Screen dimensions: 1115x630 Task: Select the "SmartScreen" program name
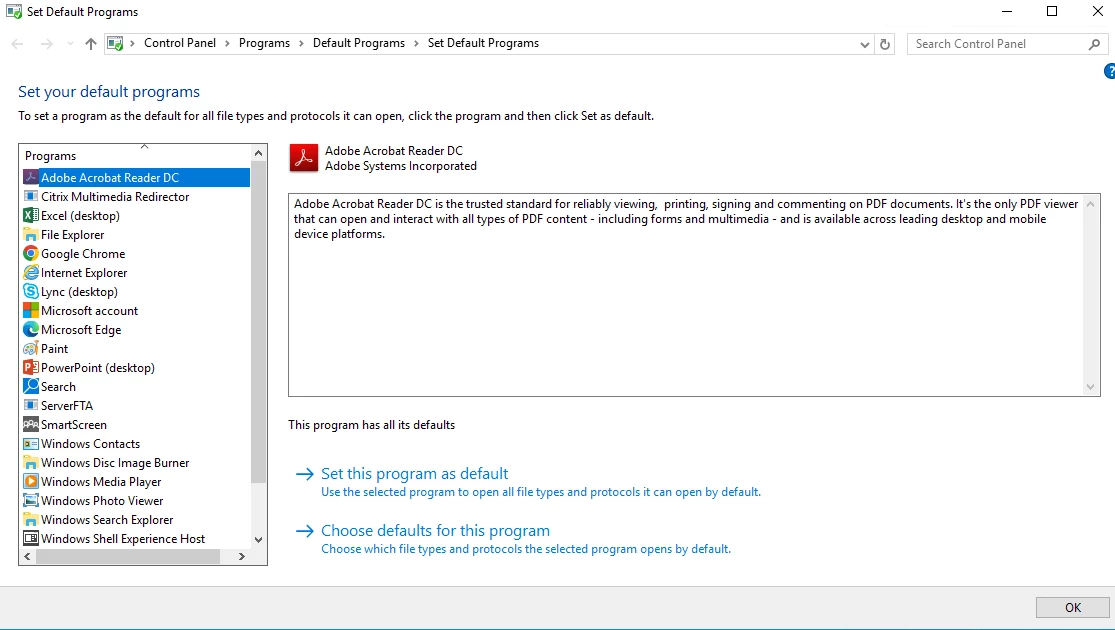coord(74,425)
